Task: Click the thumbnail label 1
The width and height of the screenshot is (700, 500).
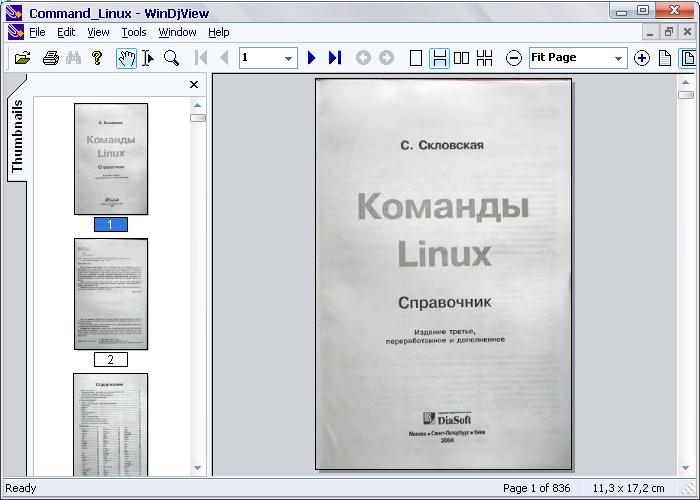Action: click(111, 225)
